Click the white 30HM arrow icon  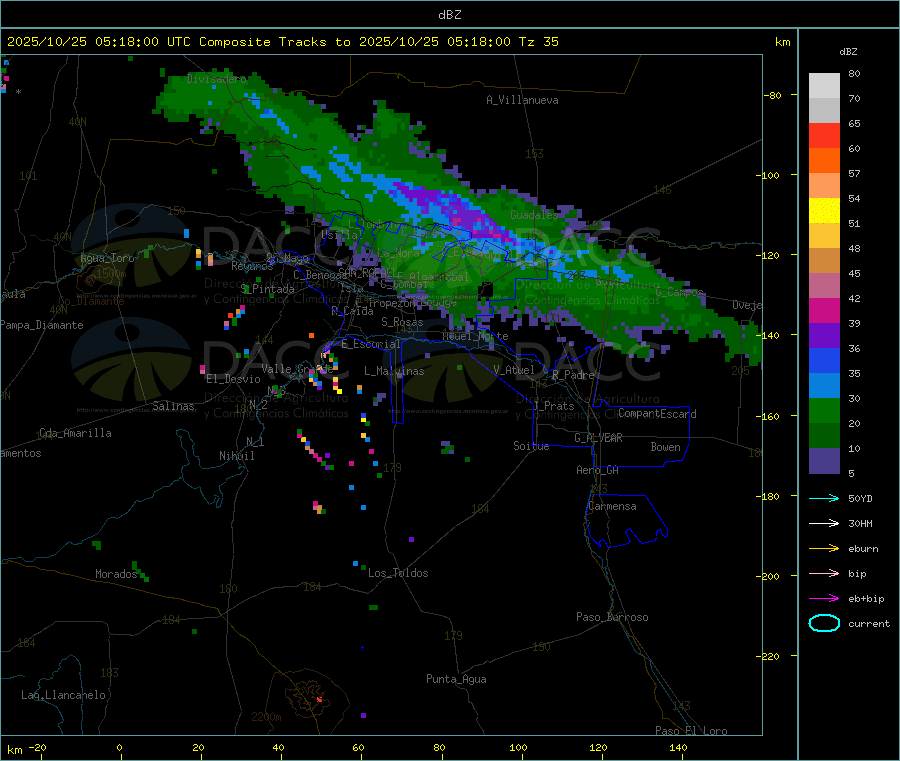point(824,523)
